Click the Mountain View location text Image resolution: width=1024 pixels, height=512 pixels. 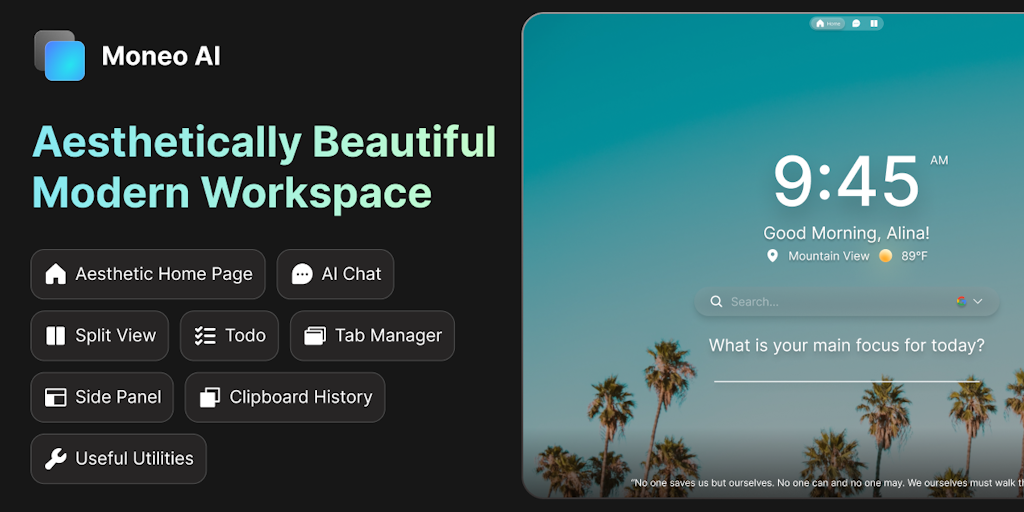point(829,256)
